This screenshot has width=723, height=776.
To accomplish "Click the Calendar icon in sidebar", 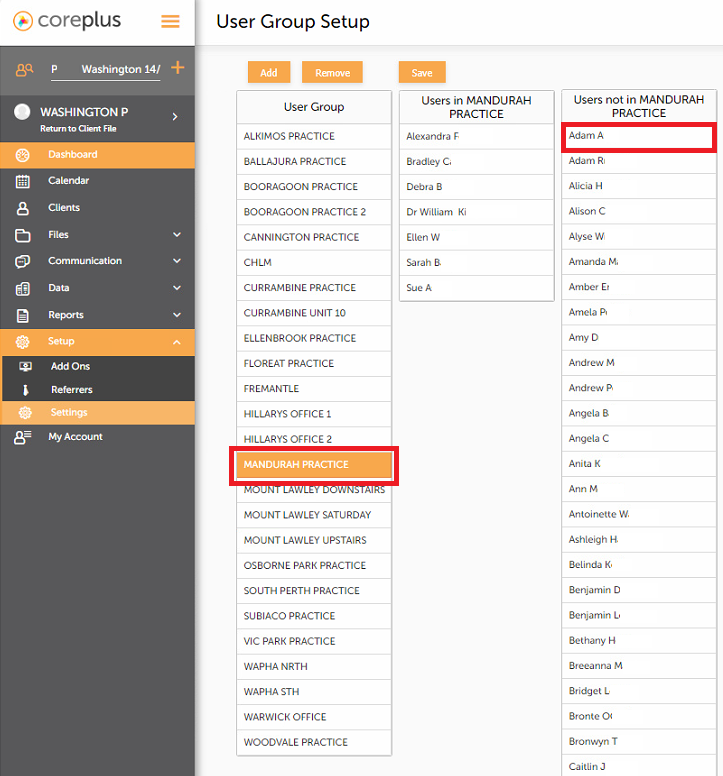I will click(x=24, y=181).
